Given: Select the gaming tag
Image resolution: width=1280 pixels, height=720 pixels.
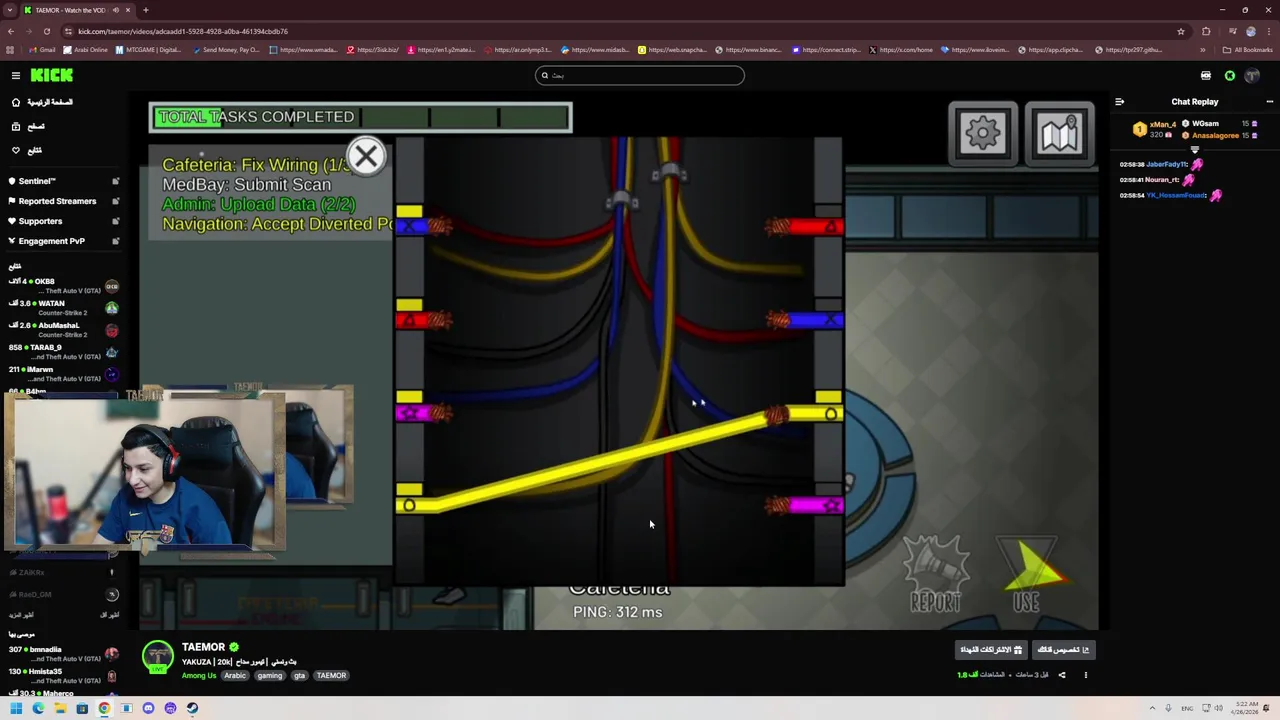Looking at the screenshot, I should coord(270,676).
